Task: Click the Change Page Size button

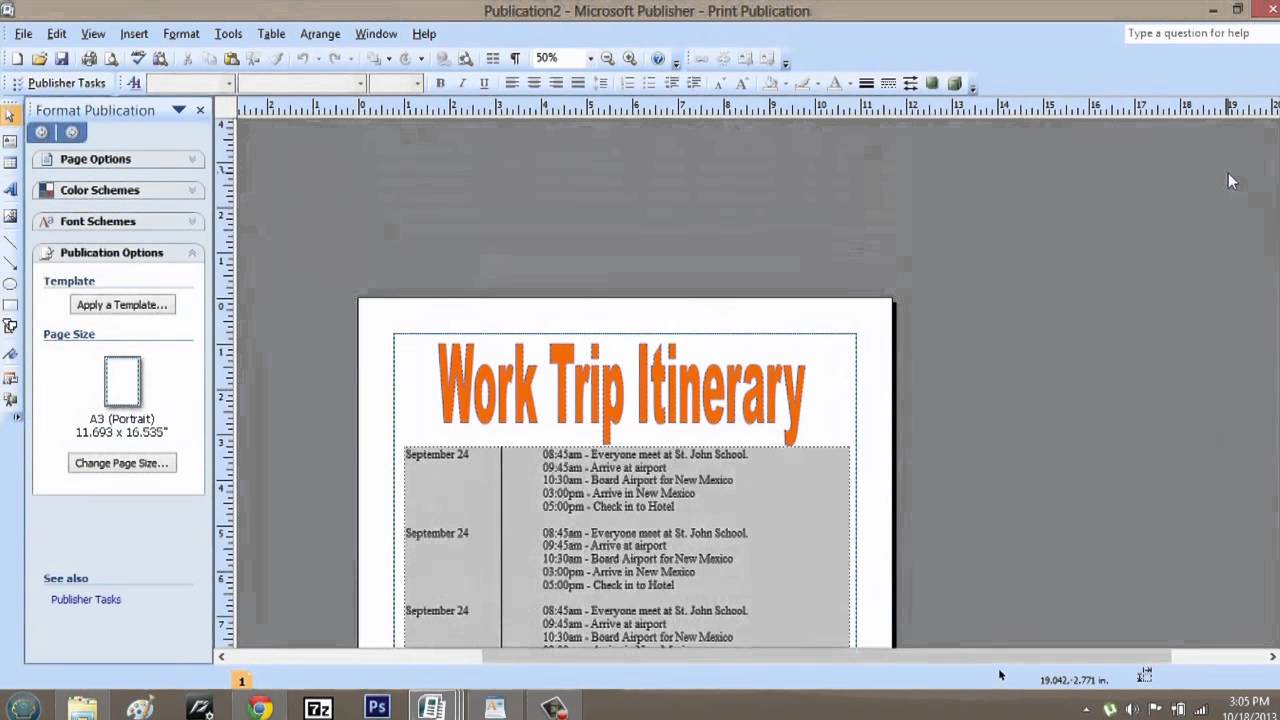Action: 122,463
